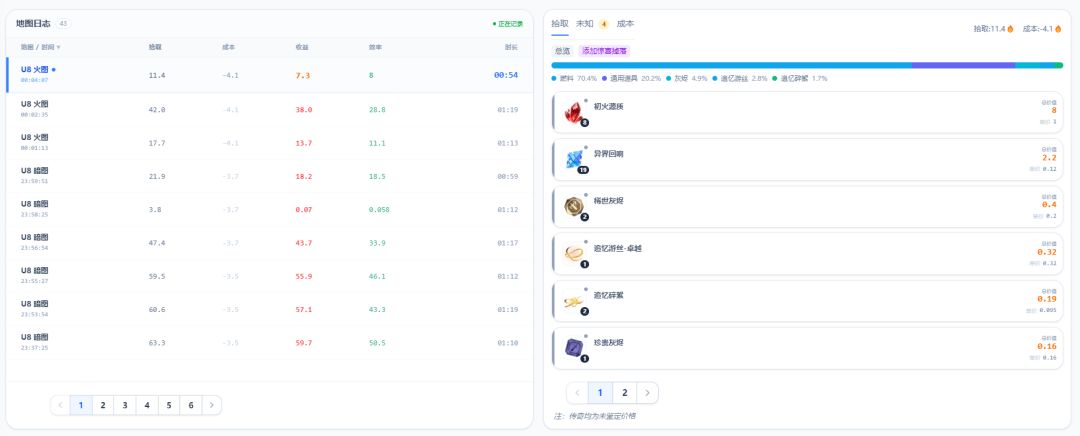
Task: Go to previous page of loot list
Action: coord(577,393)
